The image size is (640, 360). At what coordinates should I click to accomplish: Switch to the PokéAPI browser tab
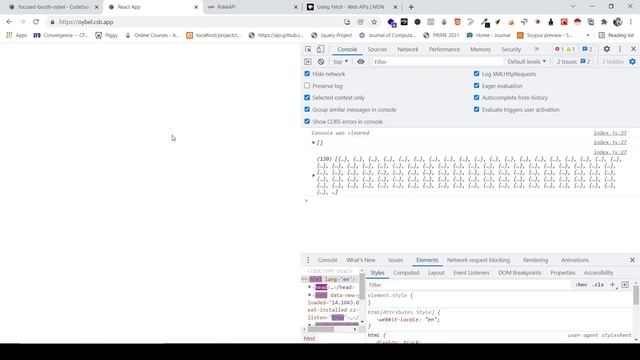coord(251,7)
